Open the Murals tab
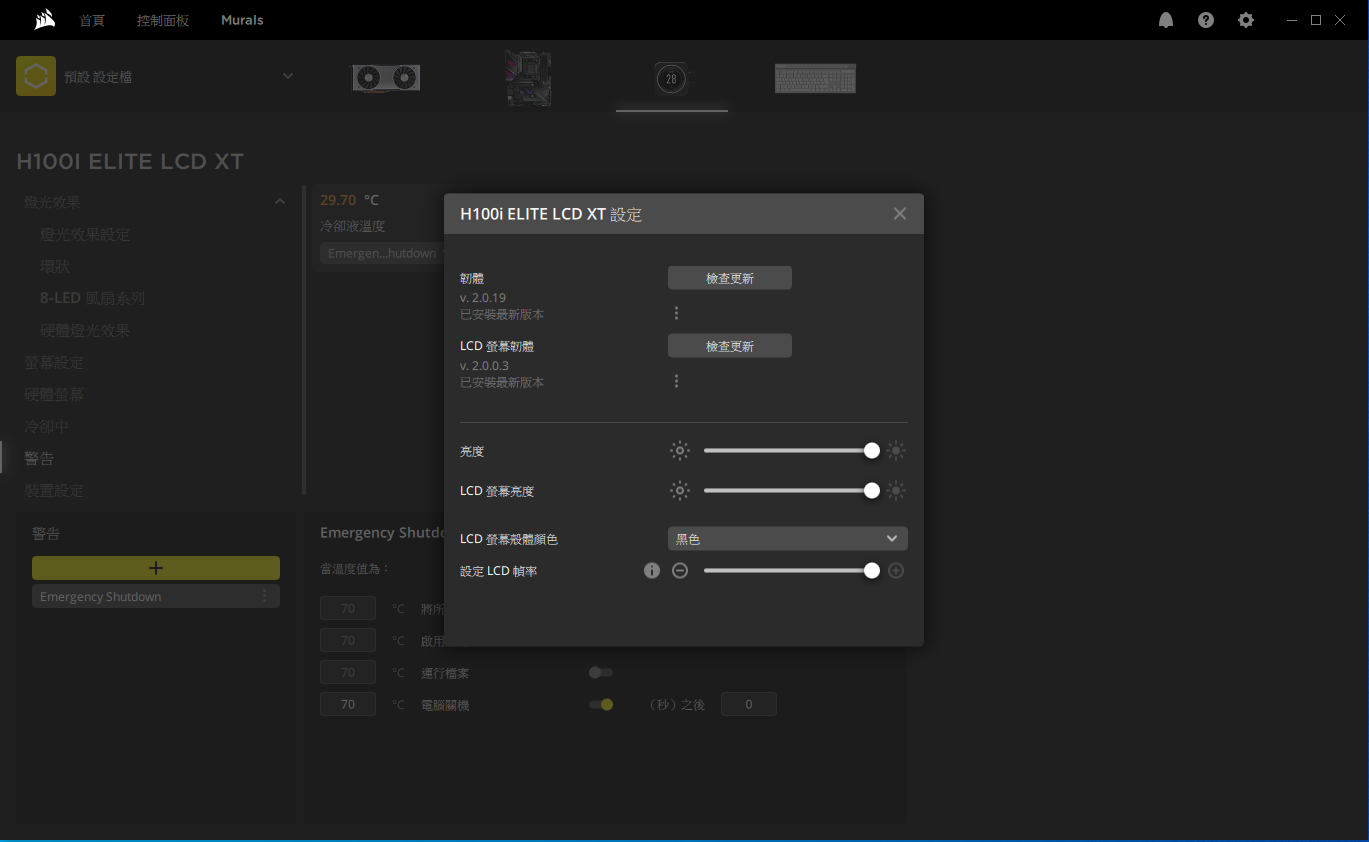The width and height of the screenshot is (1369, 842). tap(242, 20)
